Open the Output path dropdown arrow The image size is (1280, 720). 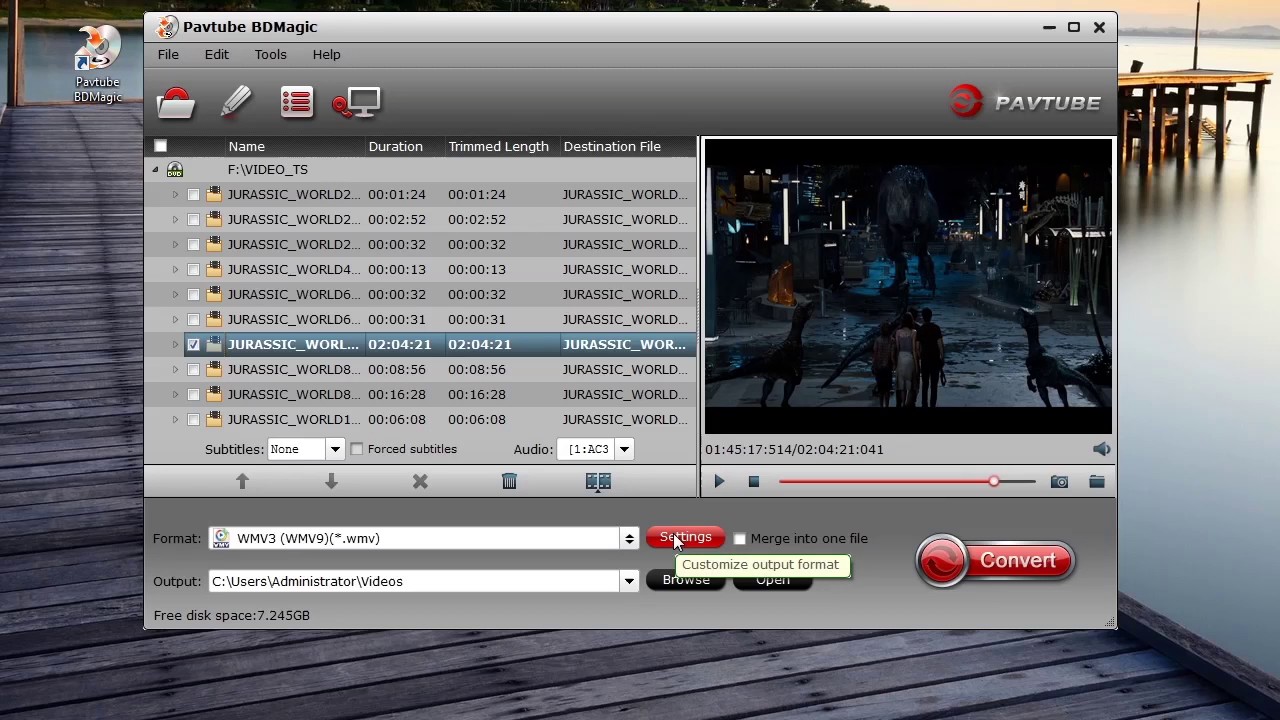[x=629, y=581]
